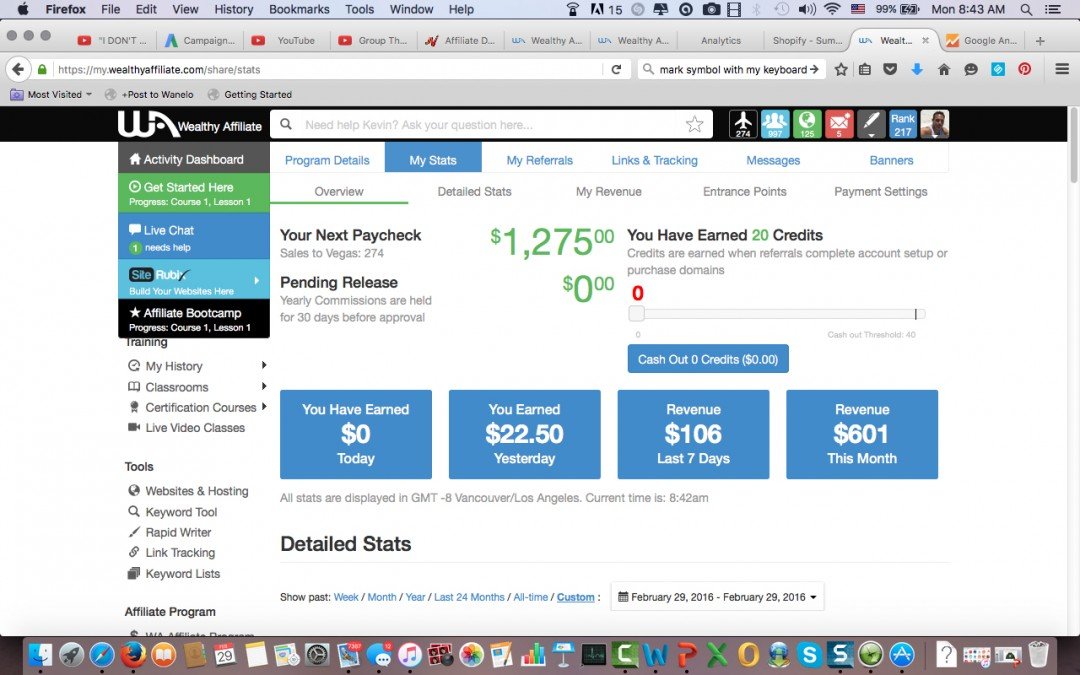Open the profile photo avatar
The height and width of the screenshot is (675, 1080).
click(935, 125)
